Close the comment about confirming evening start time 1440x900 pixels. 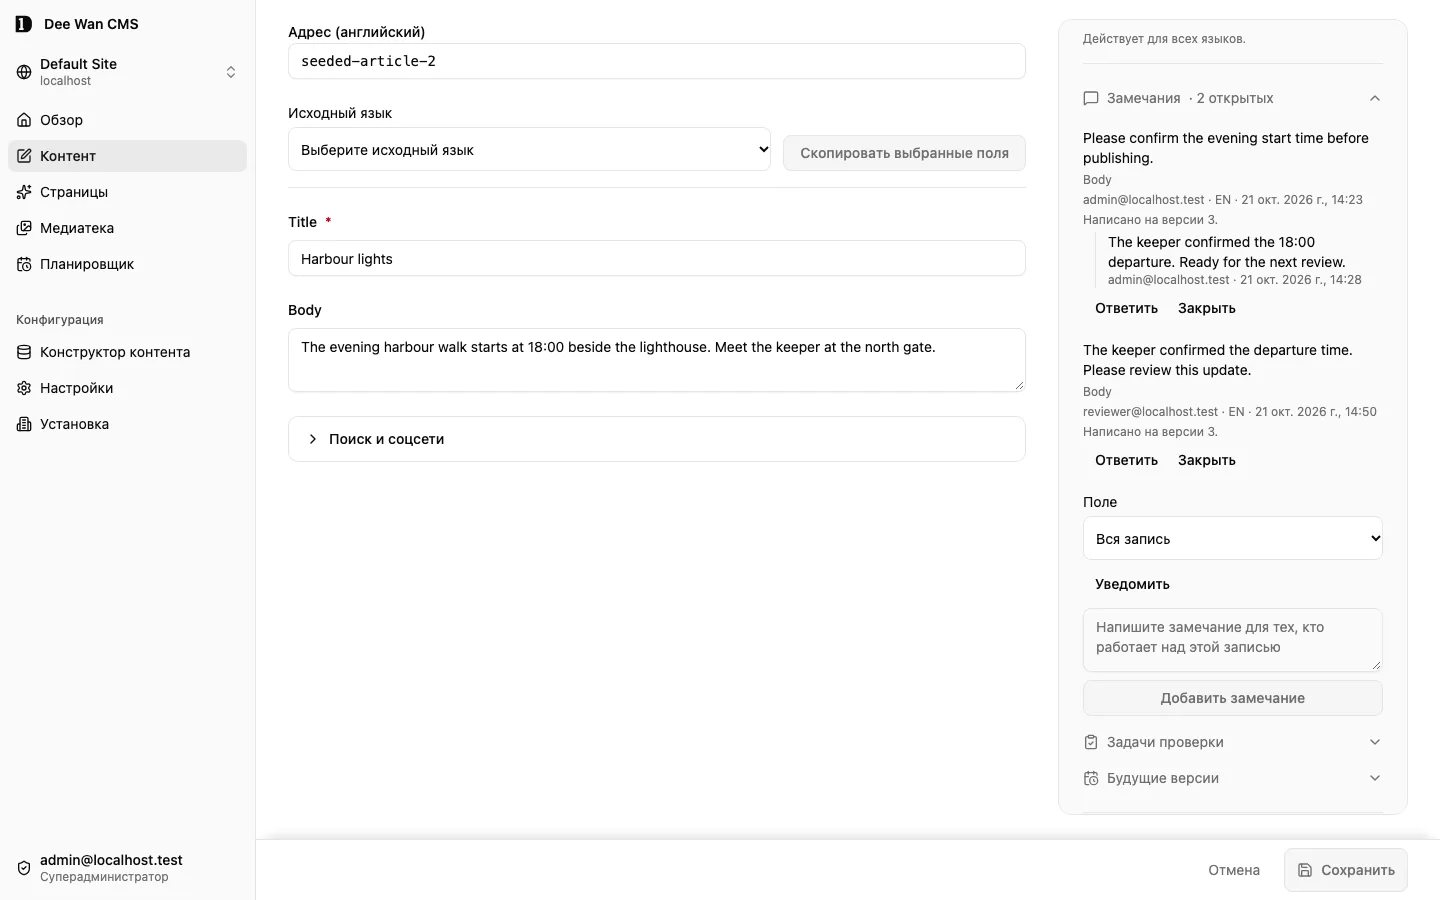[x=1207, y=308]
